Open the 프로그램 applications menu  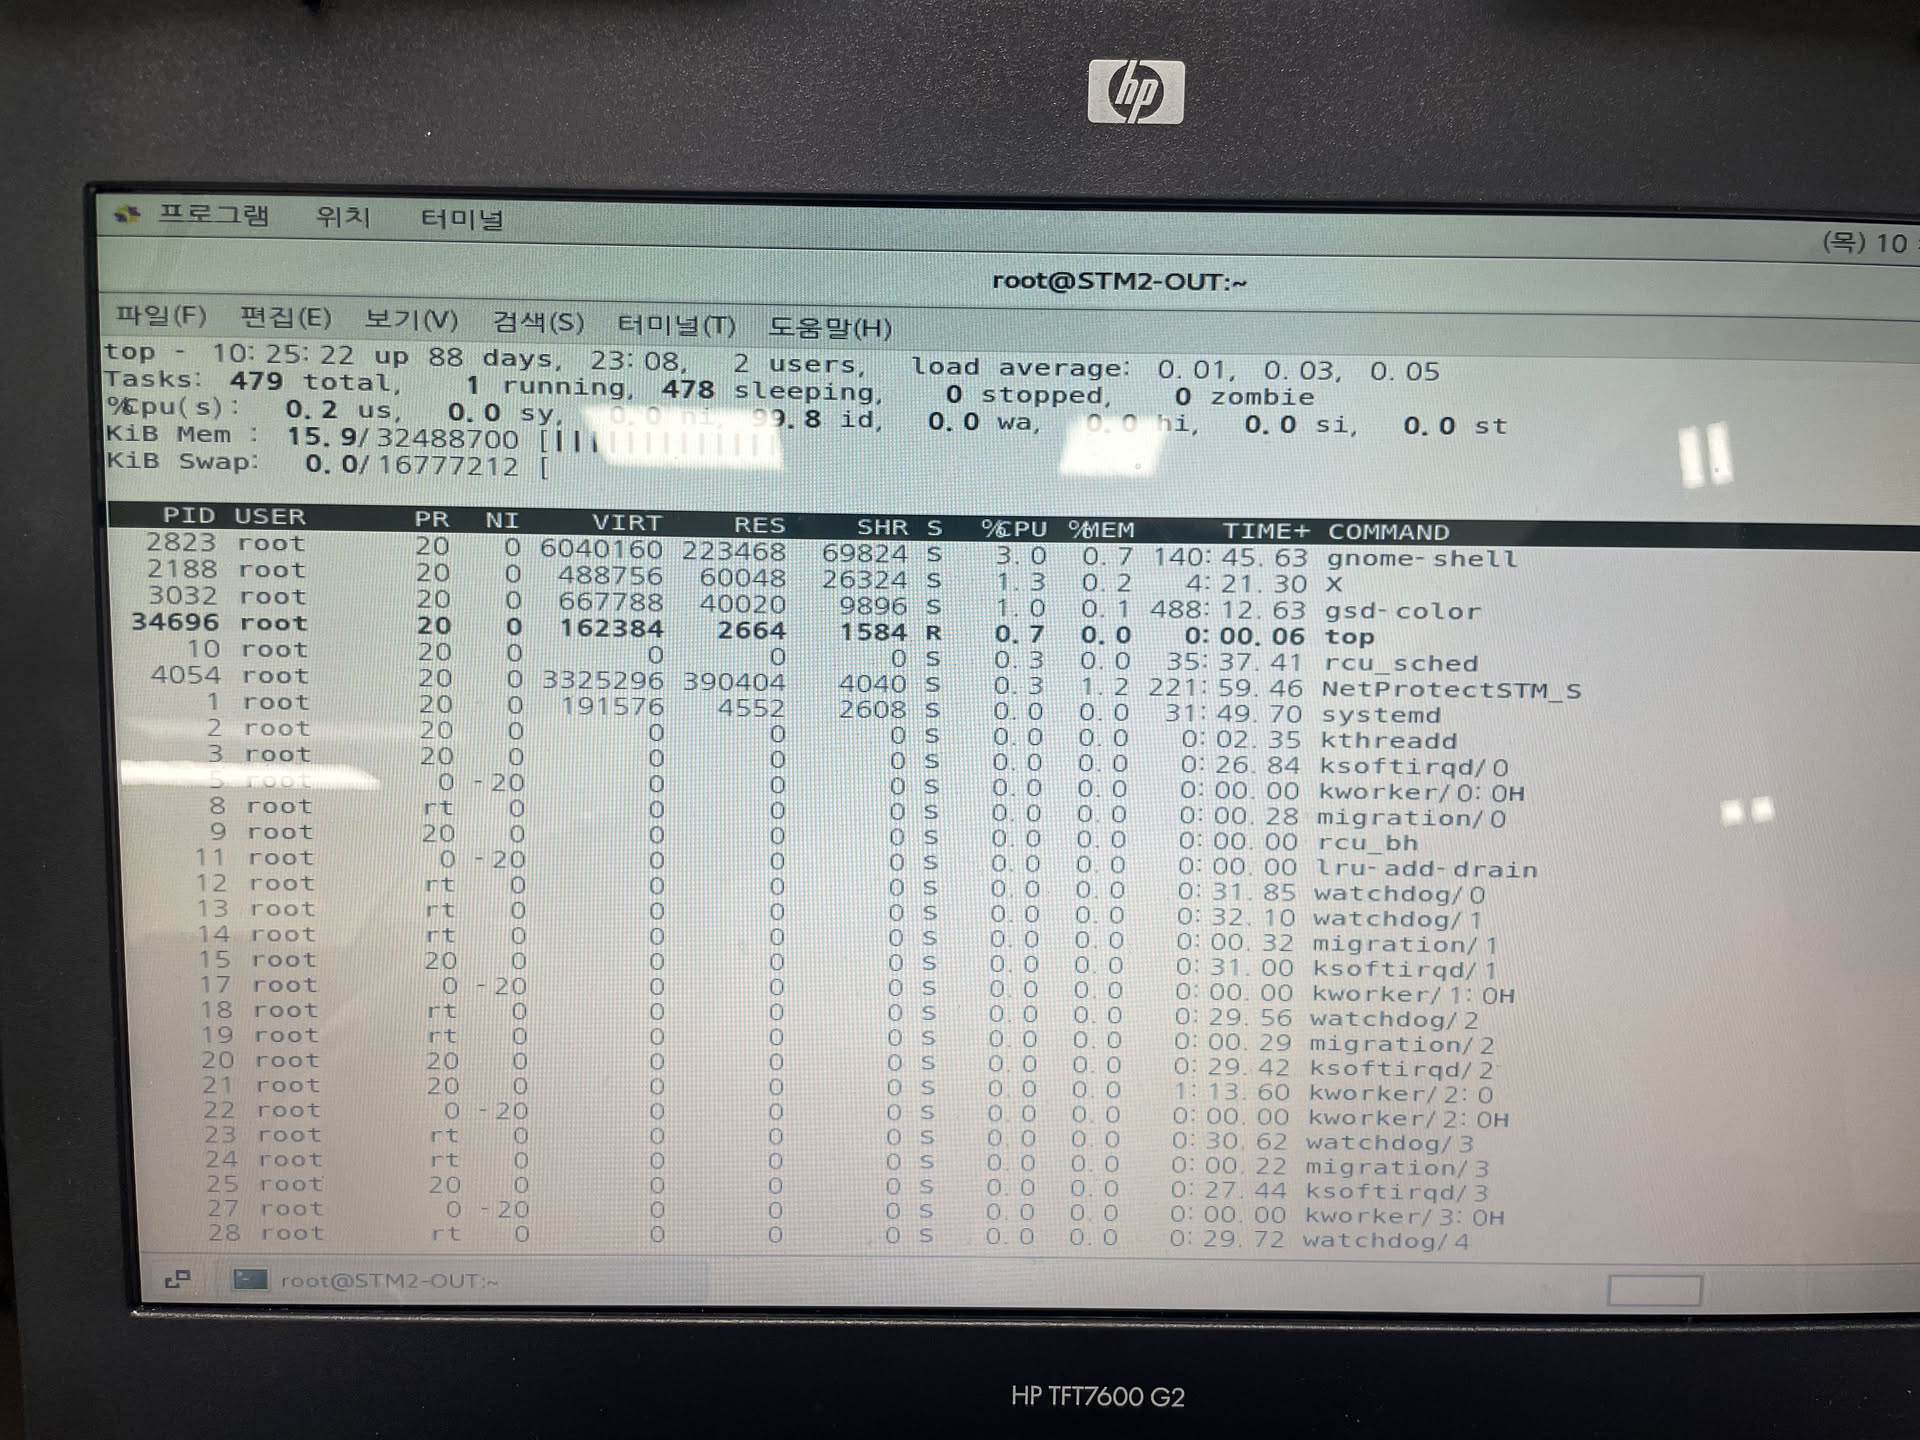click(x=213, y=215)
